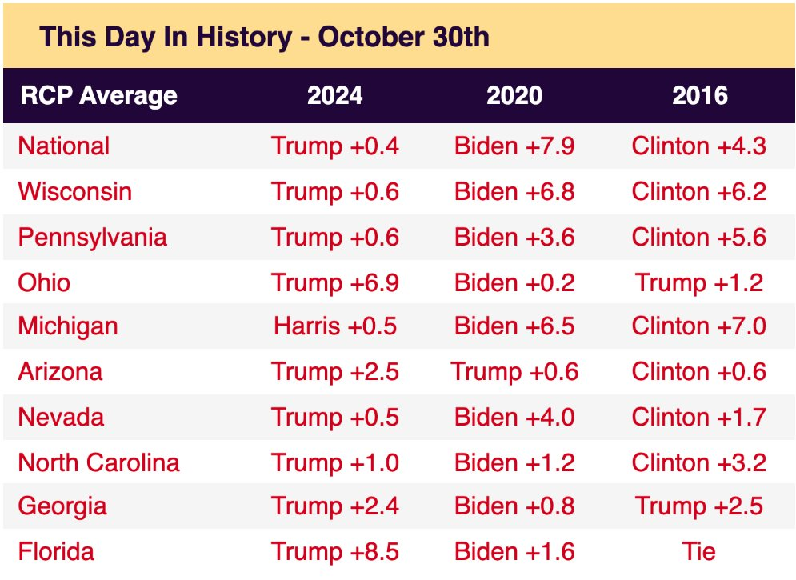This screenshot has height=580, width=796.
Task: Click the Harris +0.5 Michigan value
Action: [x=335, y=326]
